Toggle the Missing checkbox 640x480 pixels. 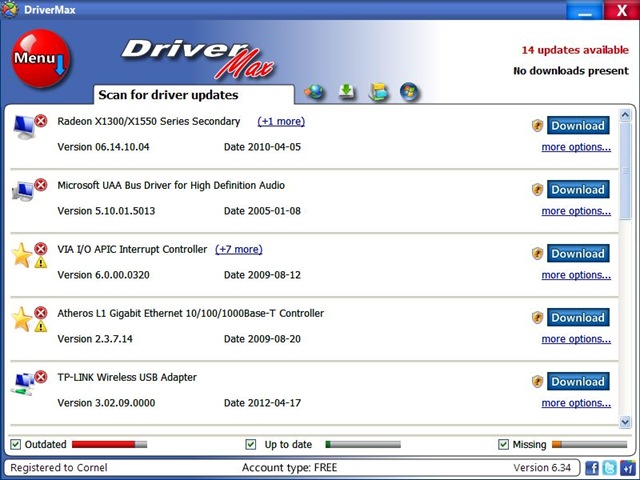[504, 444]
